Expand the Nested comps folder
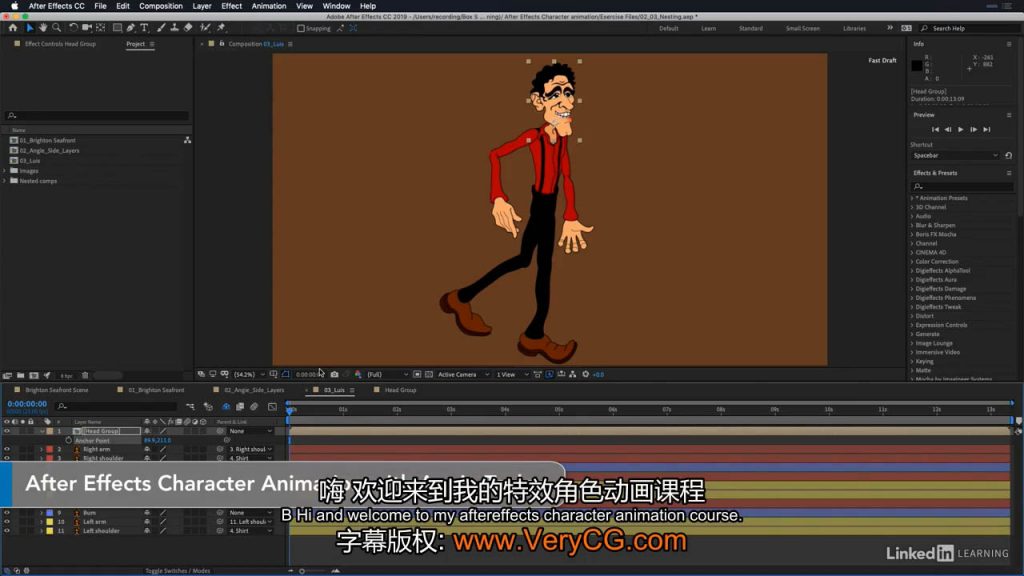The height and width of the screenshot is (576, 1024). click(5, 181)
